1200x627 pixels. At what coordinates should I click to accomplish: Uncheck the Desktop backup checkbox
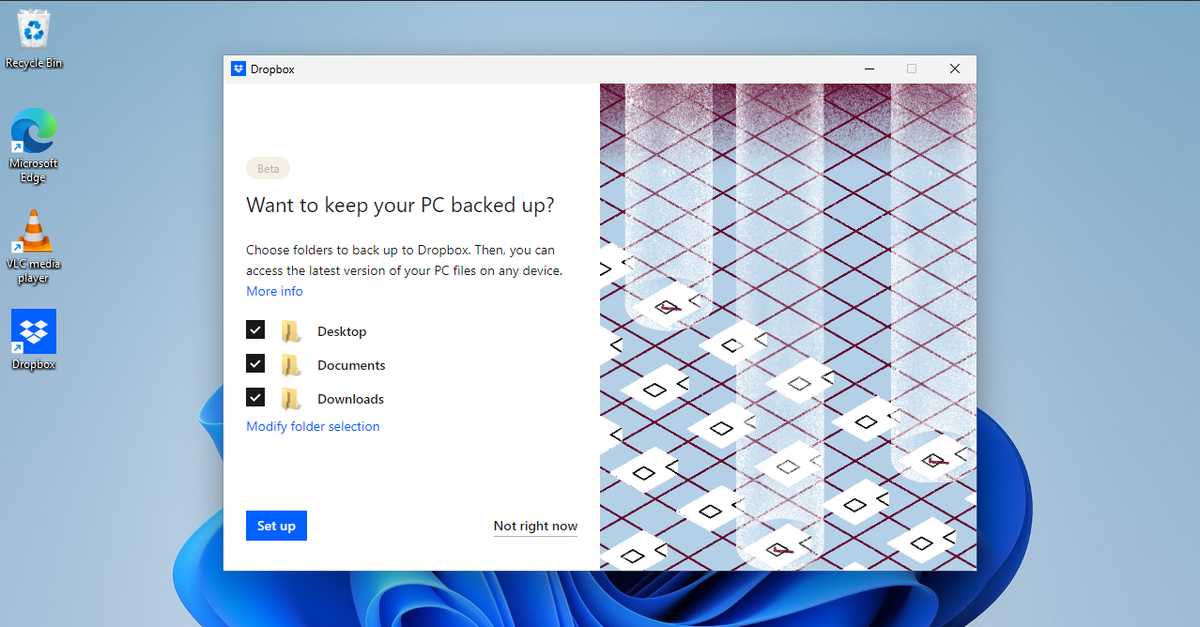coord(255,330)
